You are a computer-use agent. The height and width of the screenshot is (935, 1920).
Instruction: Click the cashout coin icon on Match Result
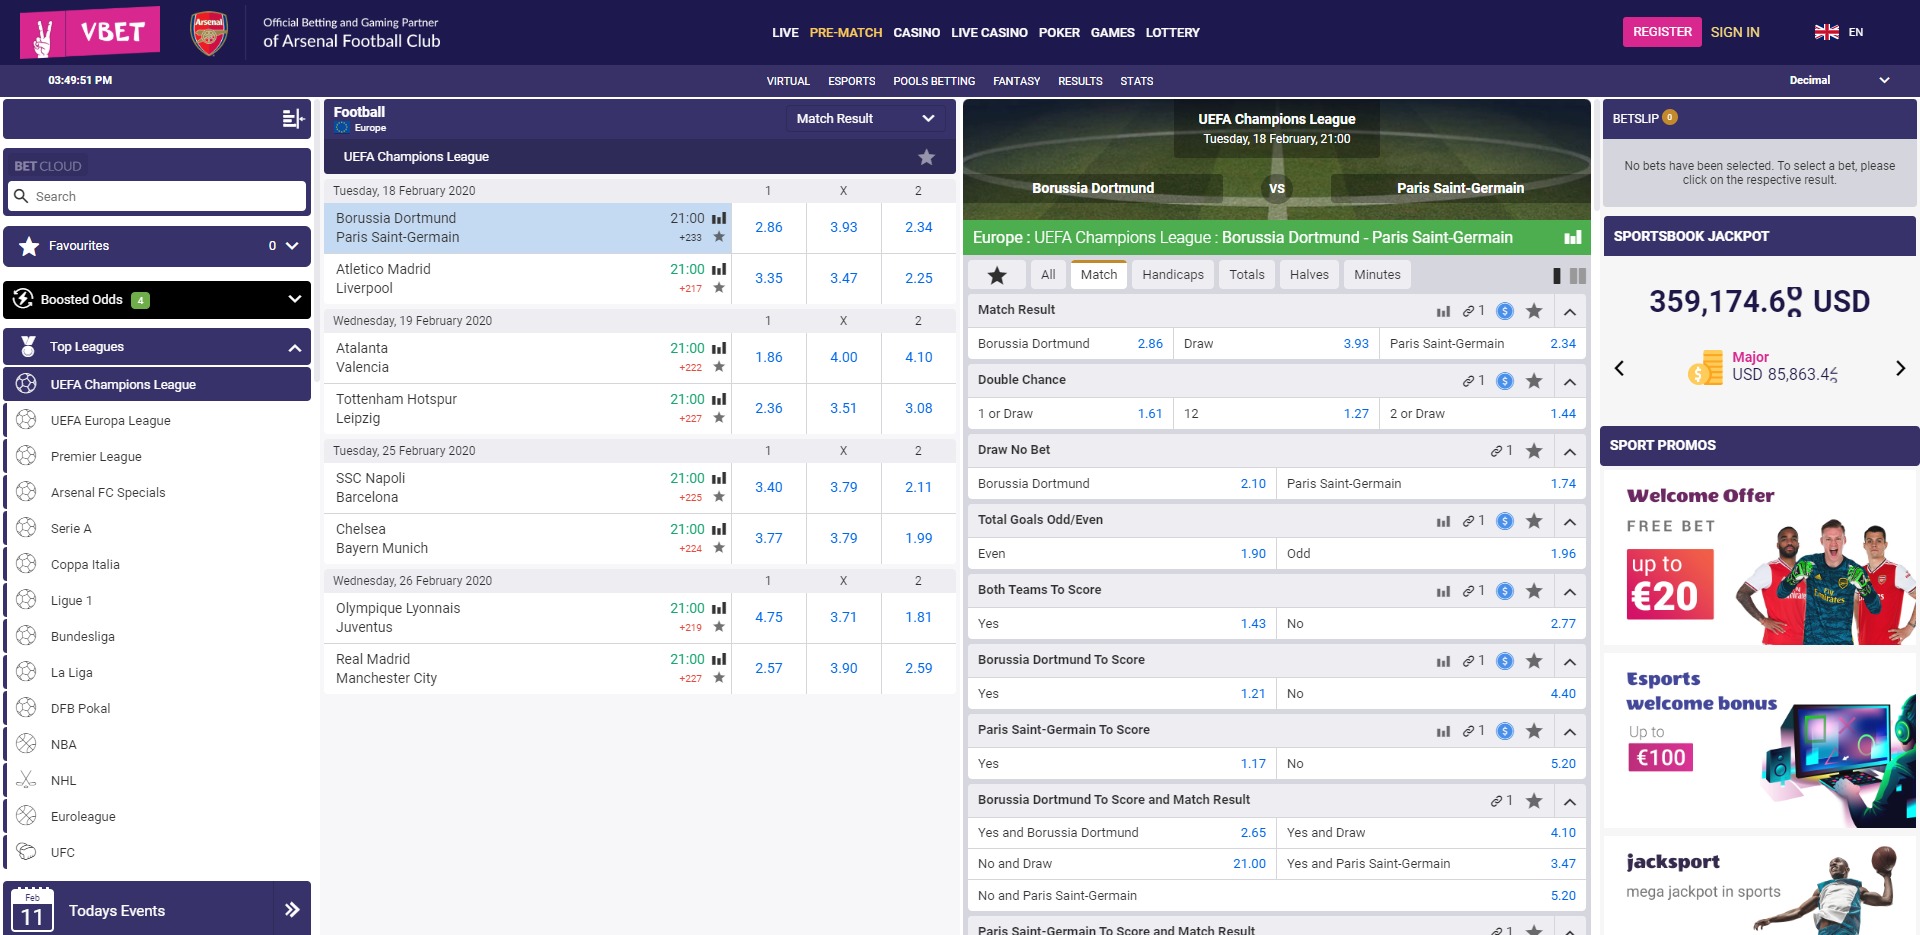tap(1505, 311)
